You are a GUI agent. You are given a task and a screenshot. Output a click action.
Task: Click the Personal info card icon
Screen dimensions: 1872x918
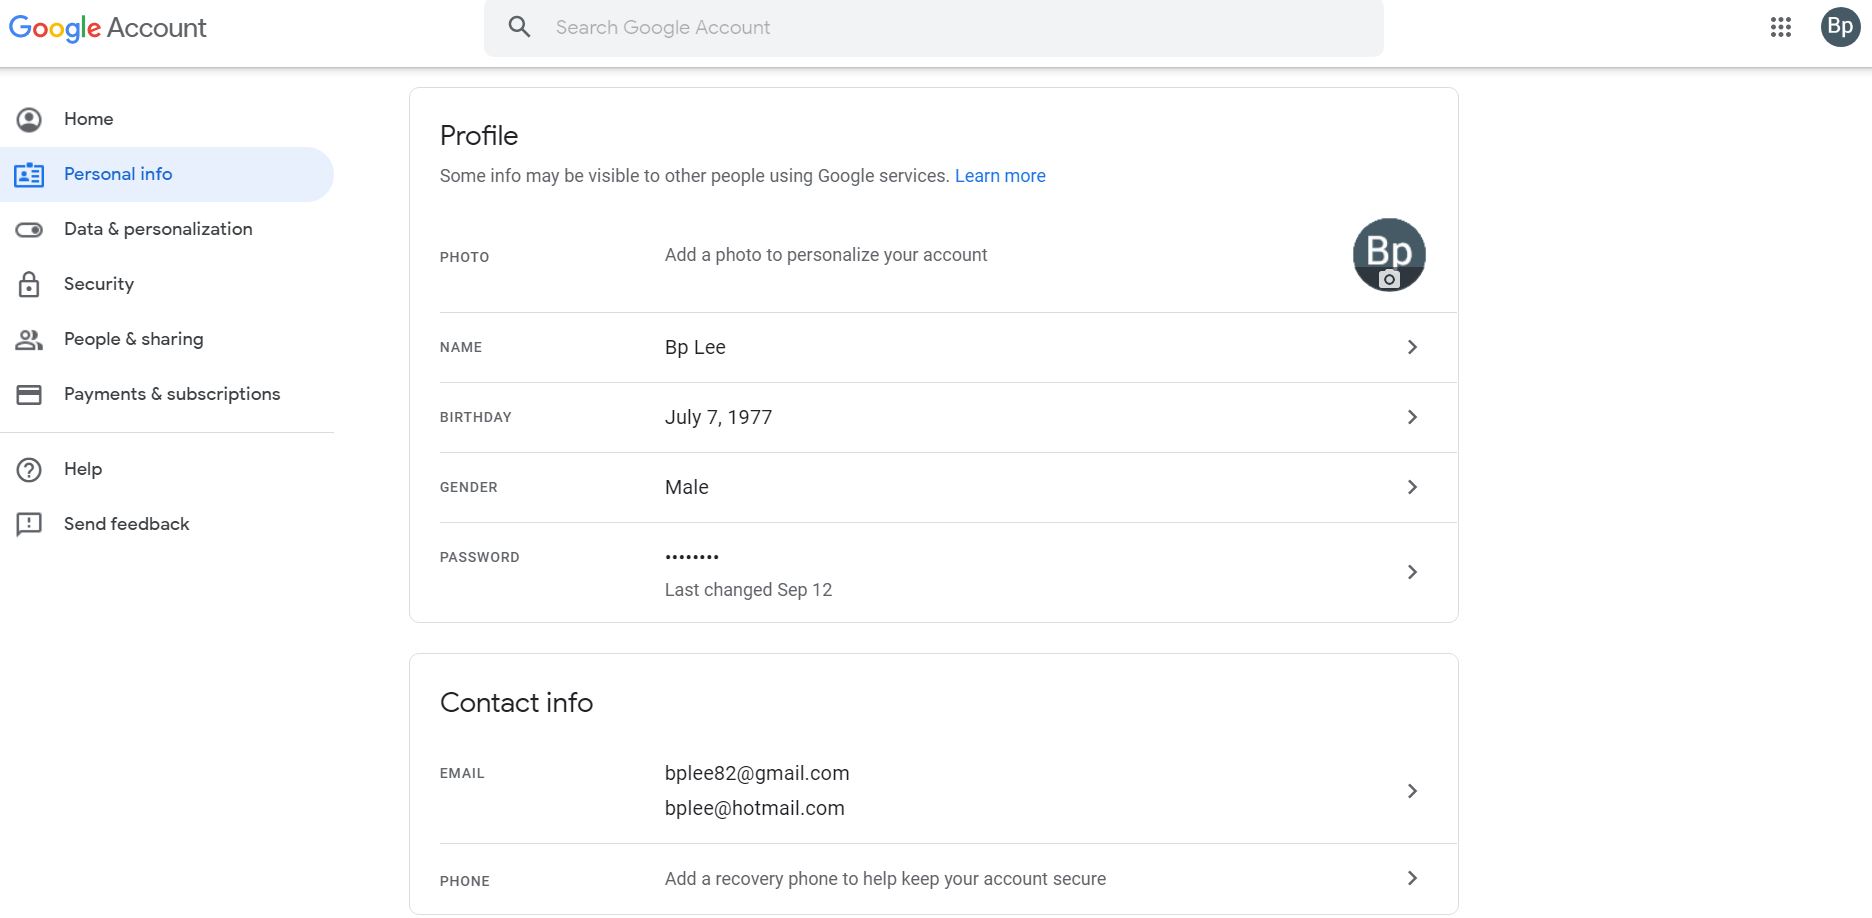coord(29,175)
